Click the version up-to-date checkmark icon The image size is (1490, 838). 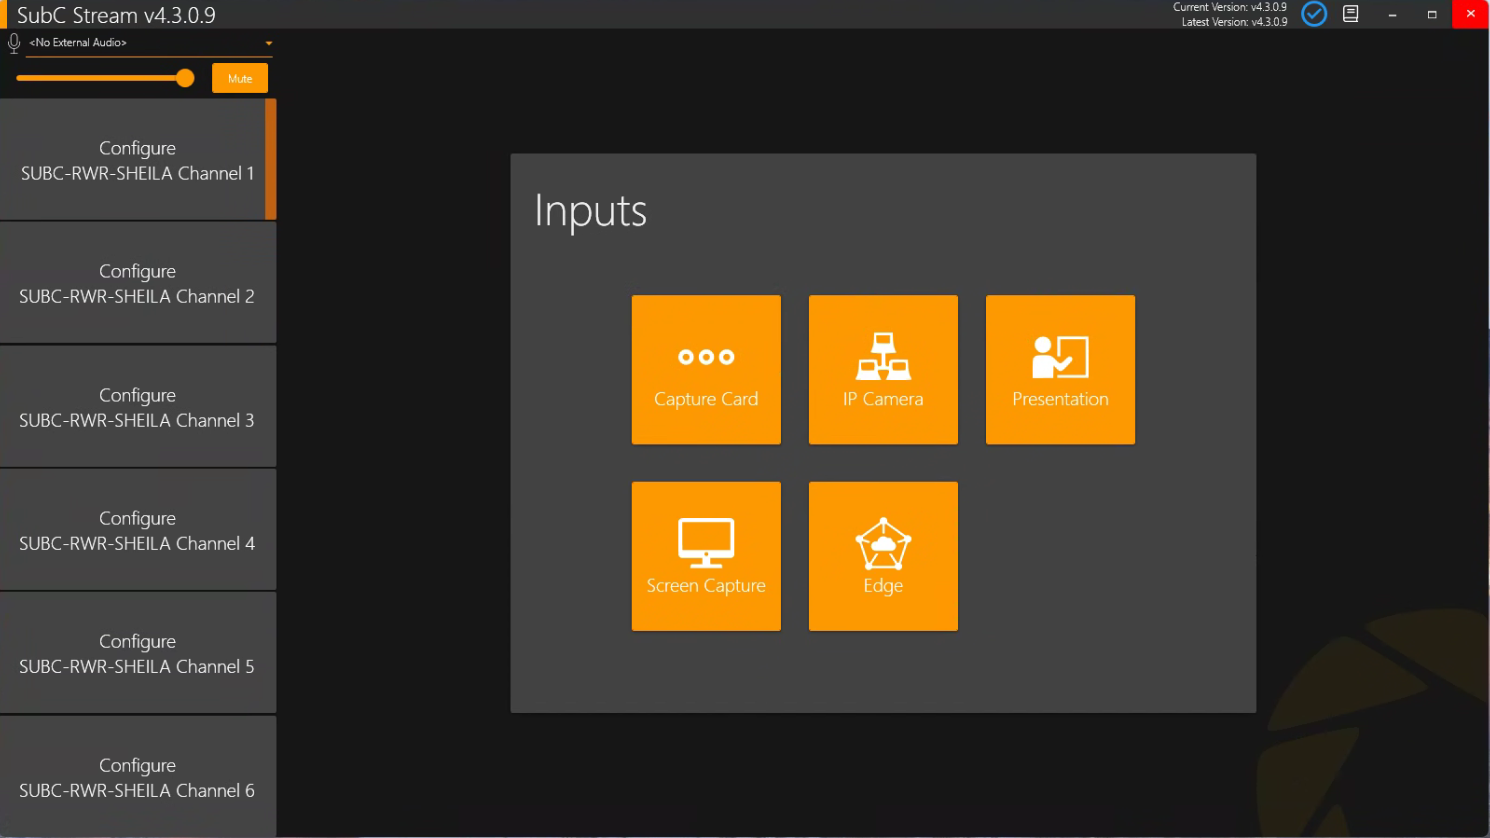coord(1314,14)
